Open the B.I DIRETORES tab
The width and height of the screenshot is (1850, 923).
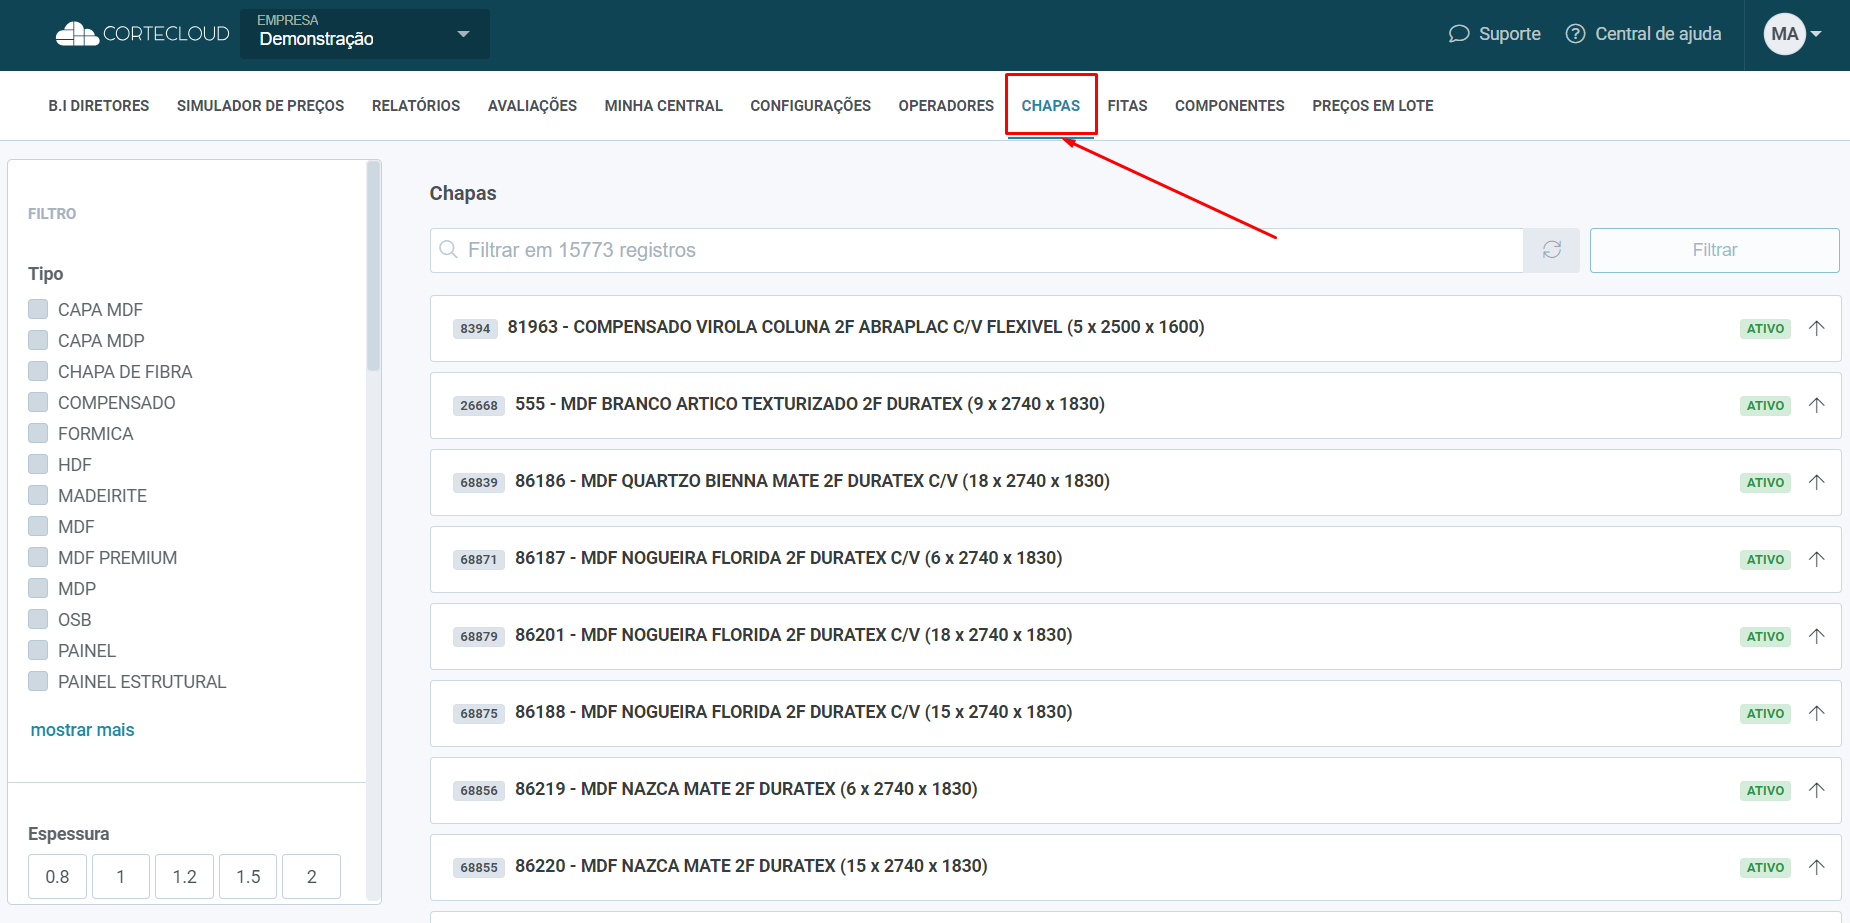tap(99, 106)
